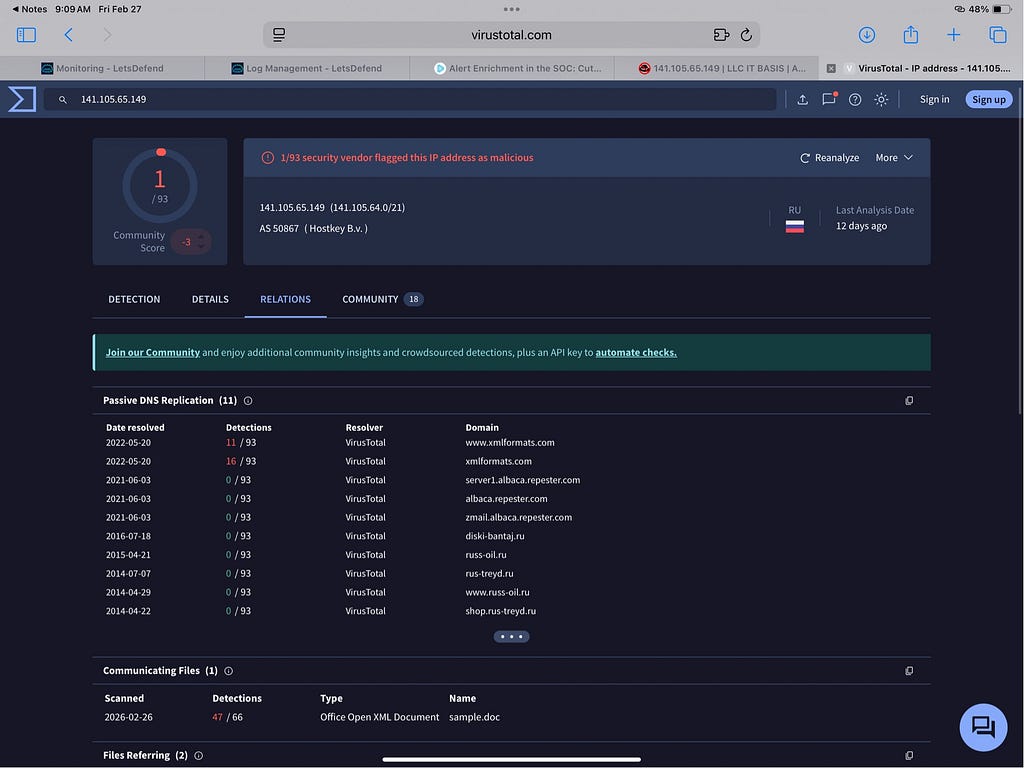This screenshot has width=1024, height=768.
Task: Open the rus-treyd.ru domain
Action: coord(489,574)
